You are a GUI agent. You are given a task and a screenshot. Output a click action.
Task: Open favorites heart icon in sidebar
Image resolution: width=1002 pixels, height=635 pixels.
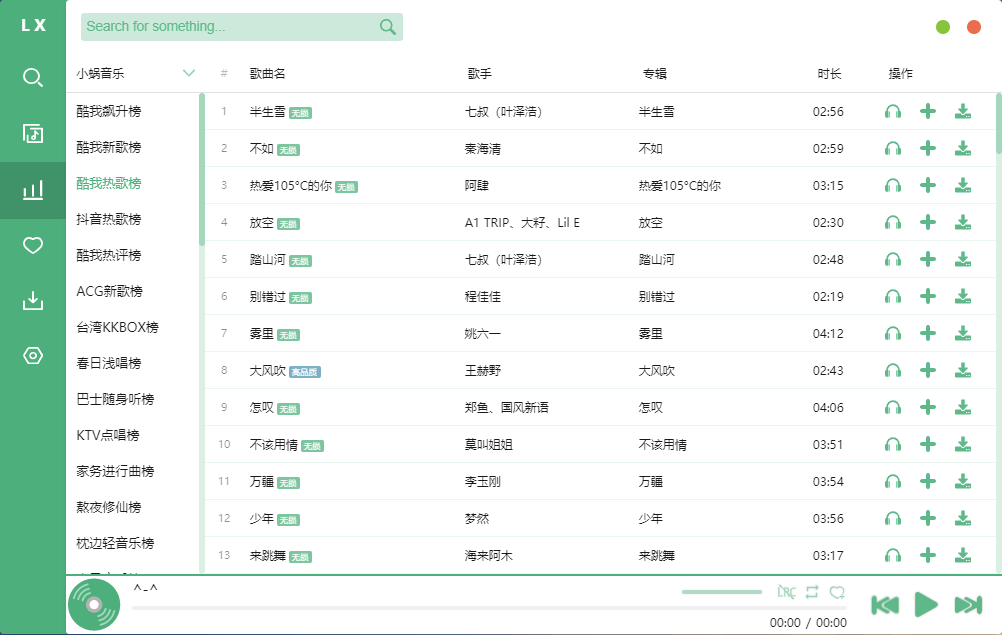coord(33,245)
